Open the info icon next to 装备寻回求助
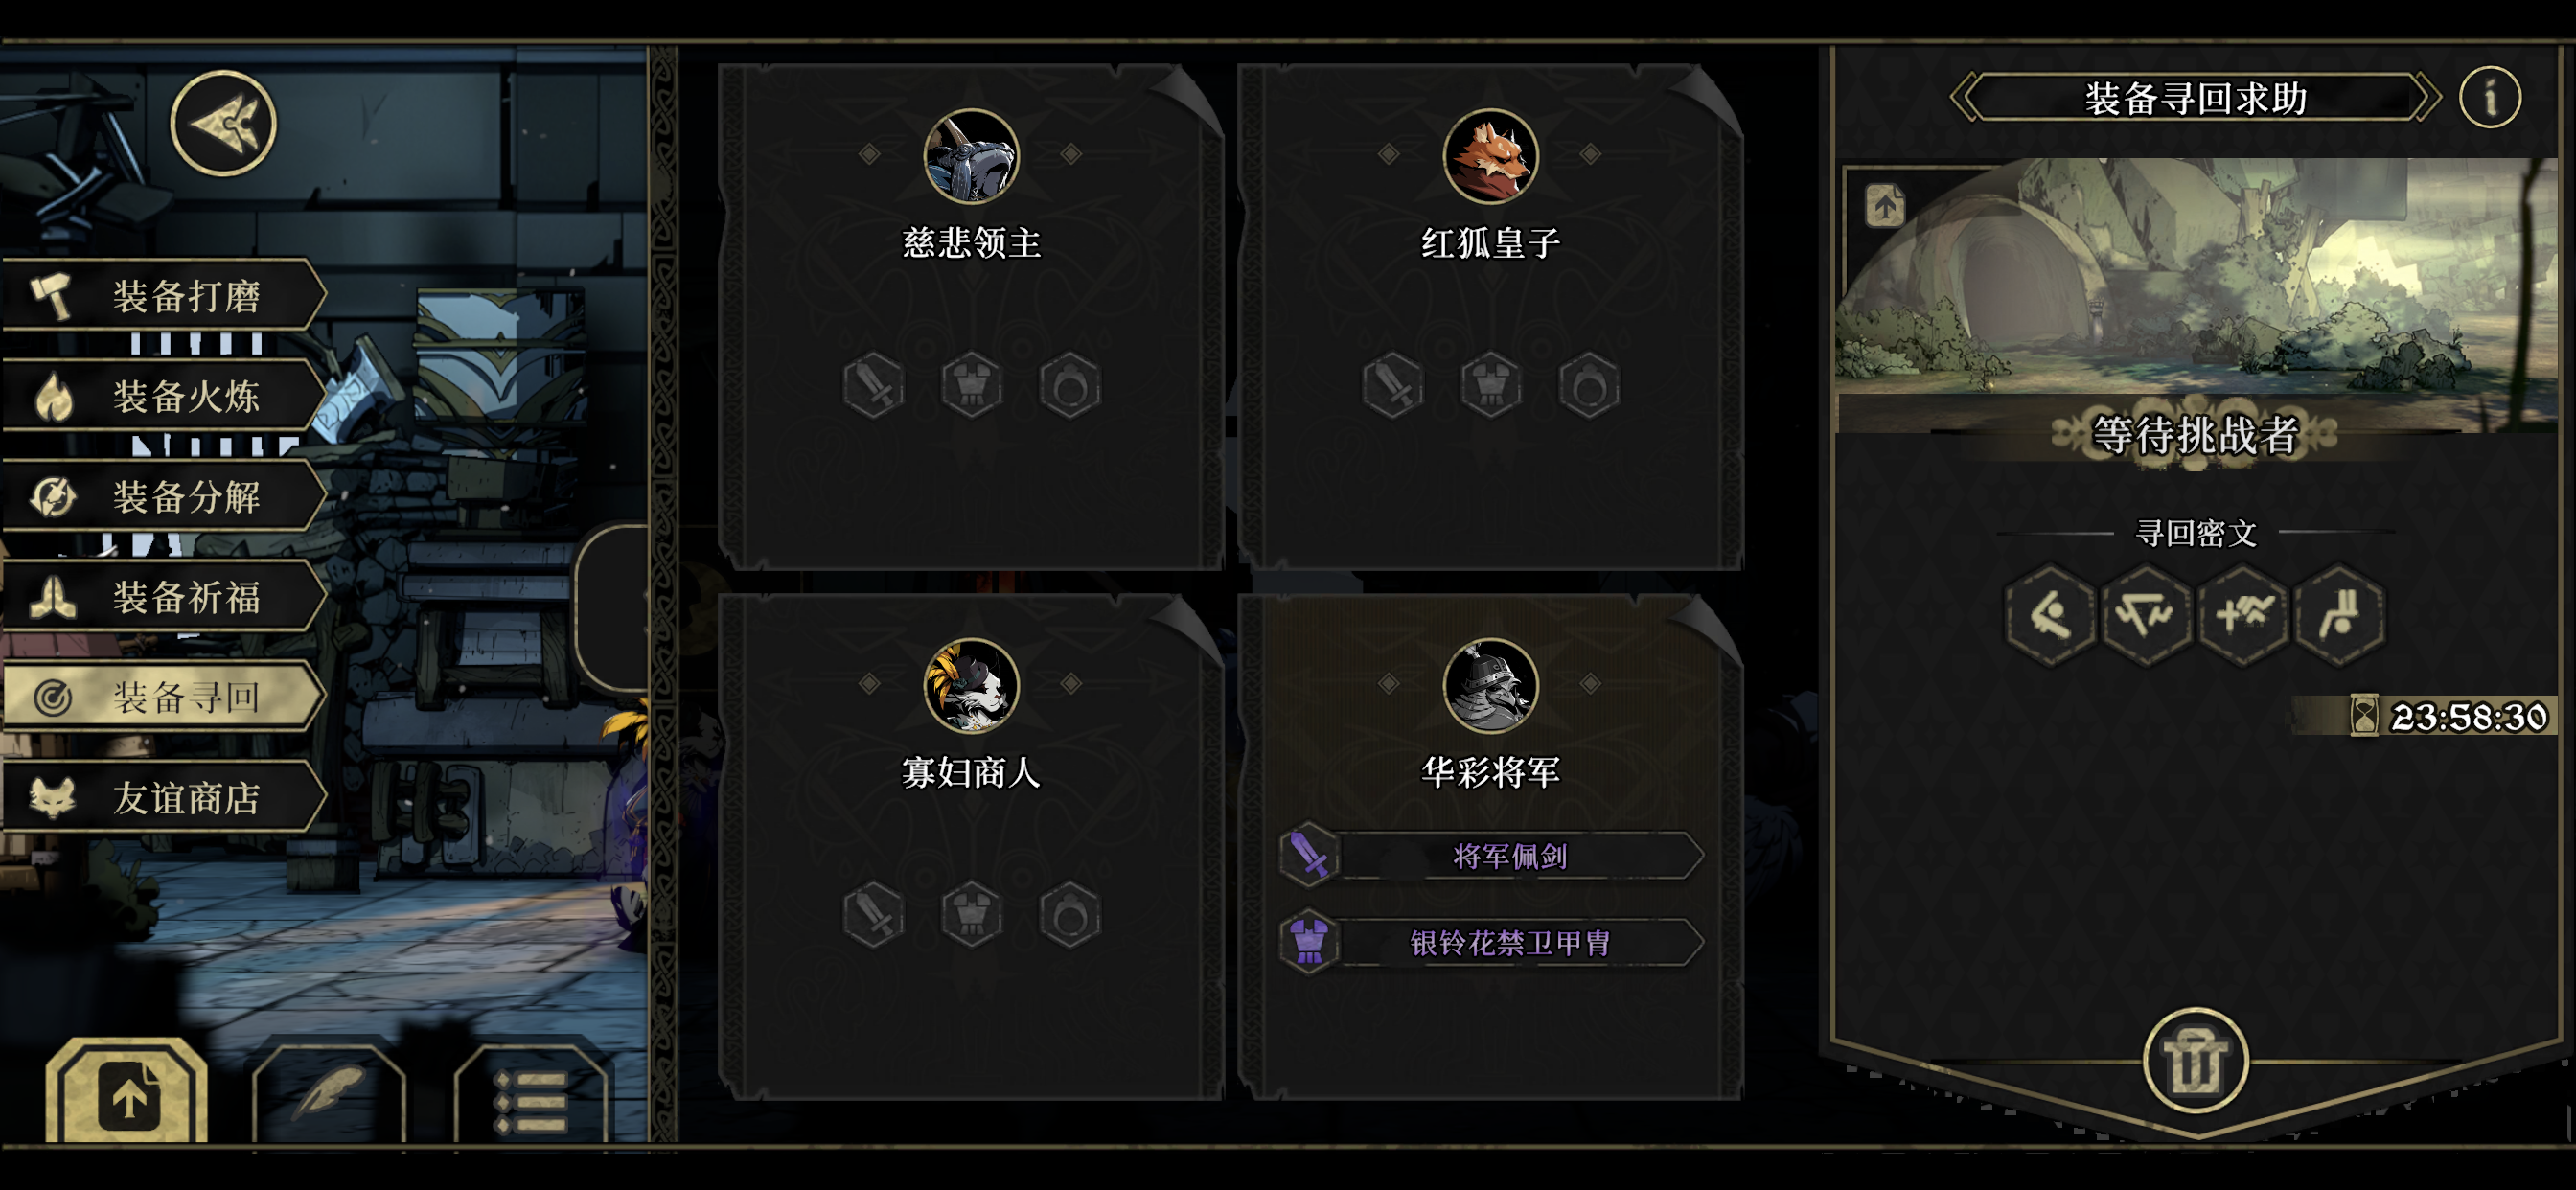The width and height of the screenshot is (2576, 1190). click(2489, 98)
